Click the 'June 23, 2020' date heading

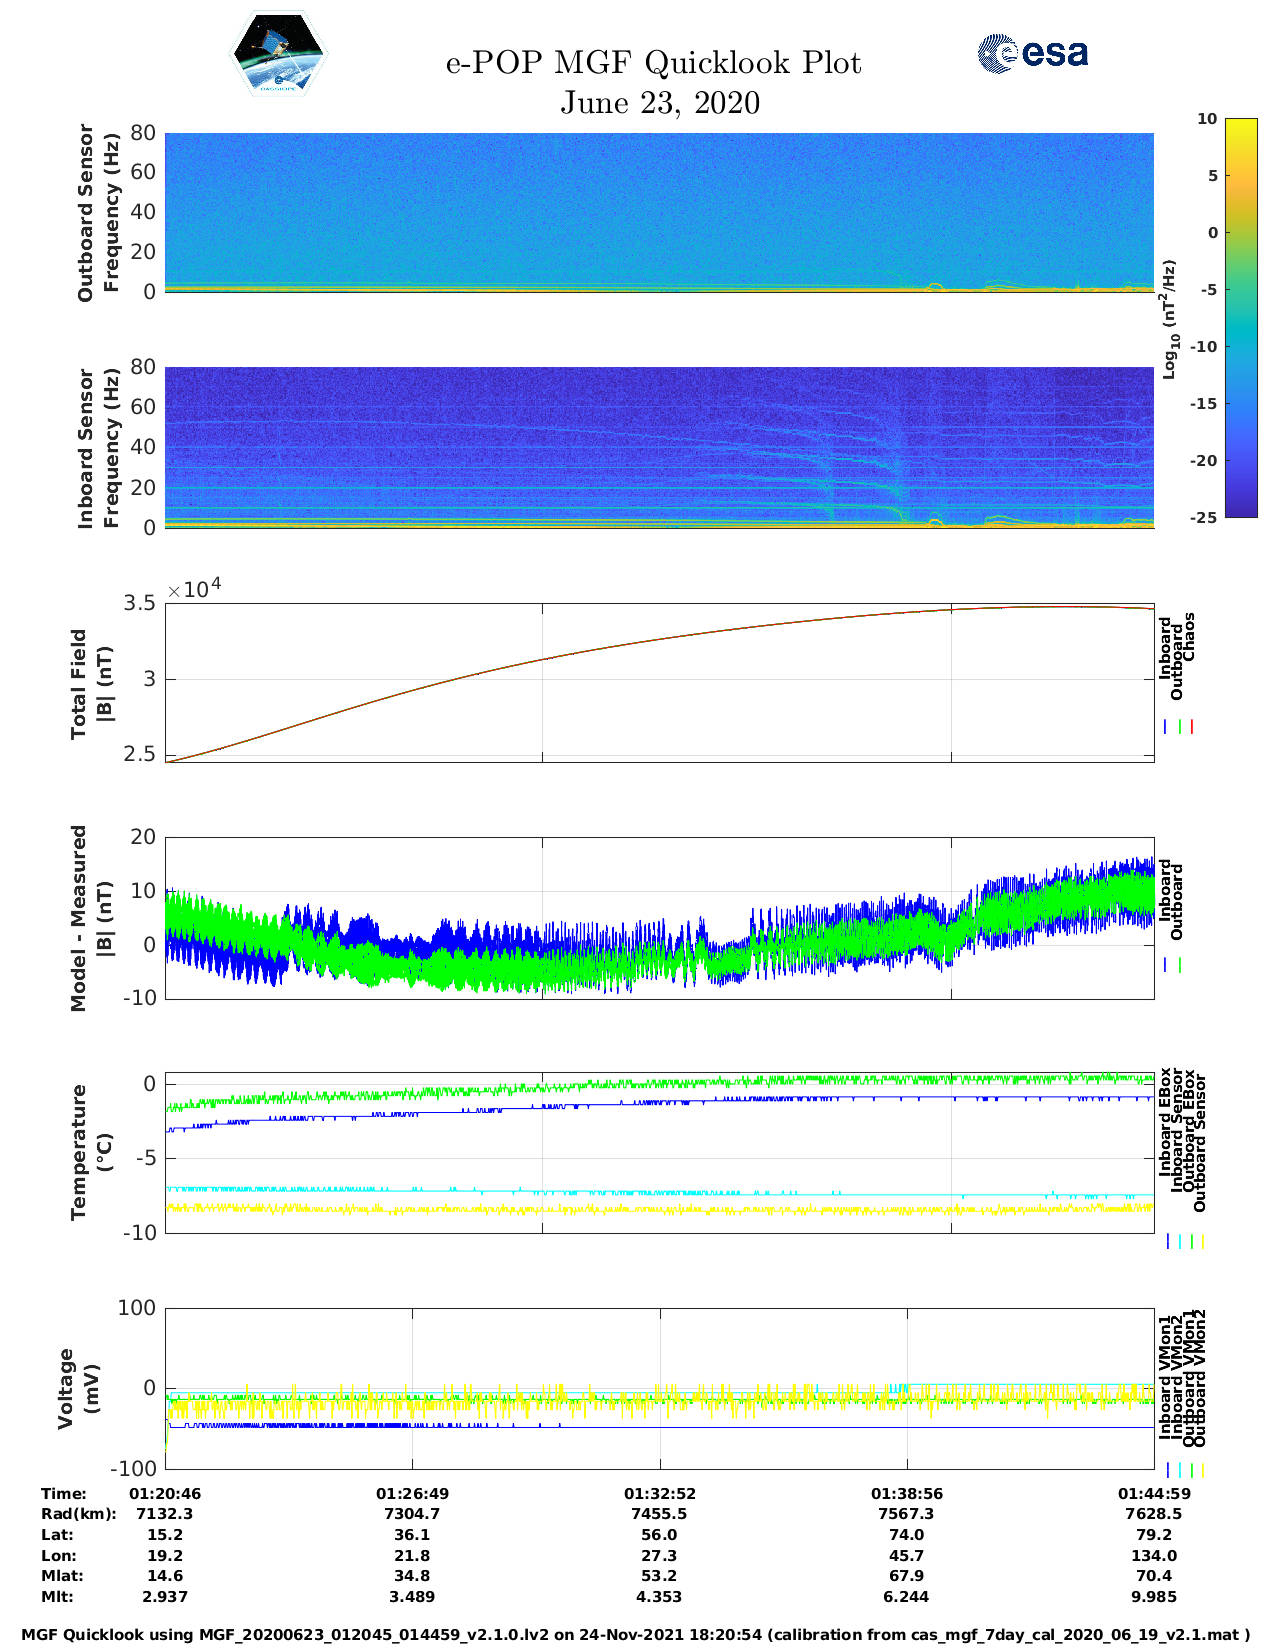tap(660, 103)
